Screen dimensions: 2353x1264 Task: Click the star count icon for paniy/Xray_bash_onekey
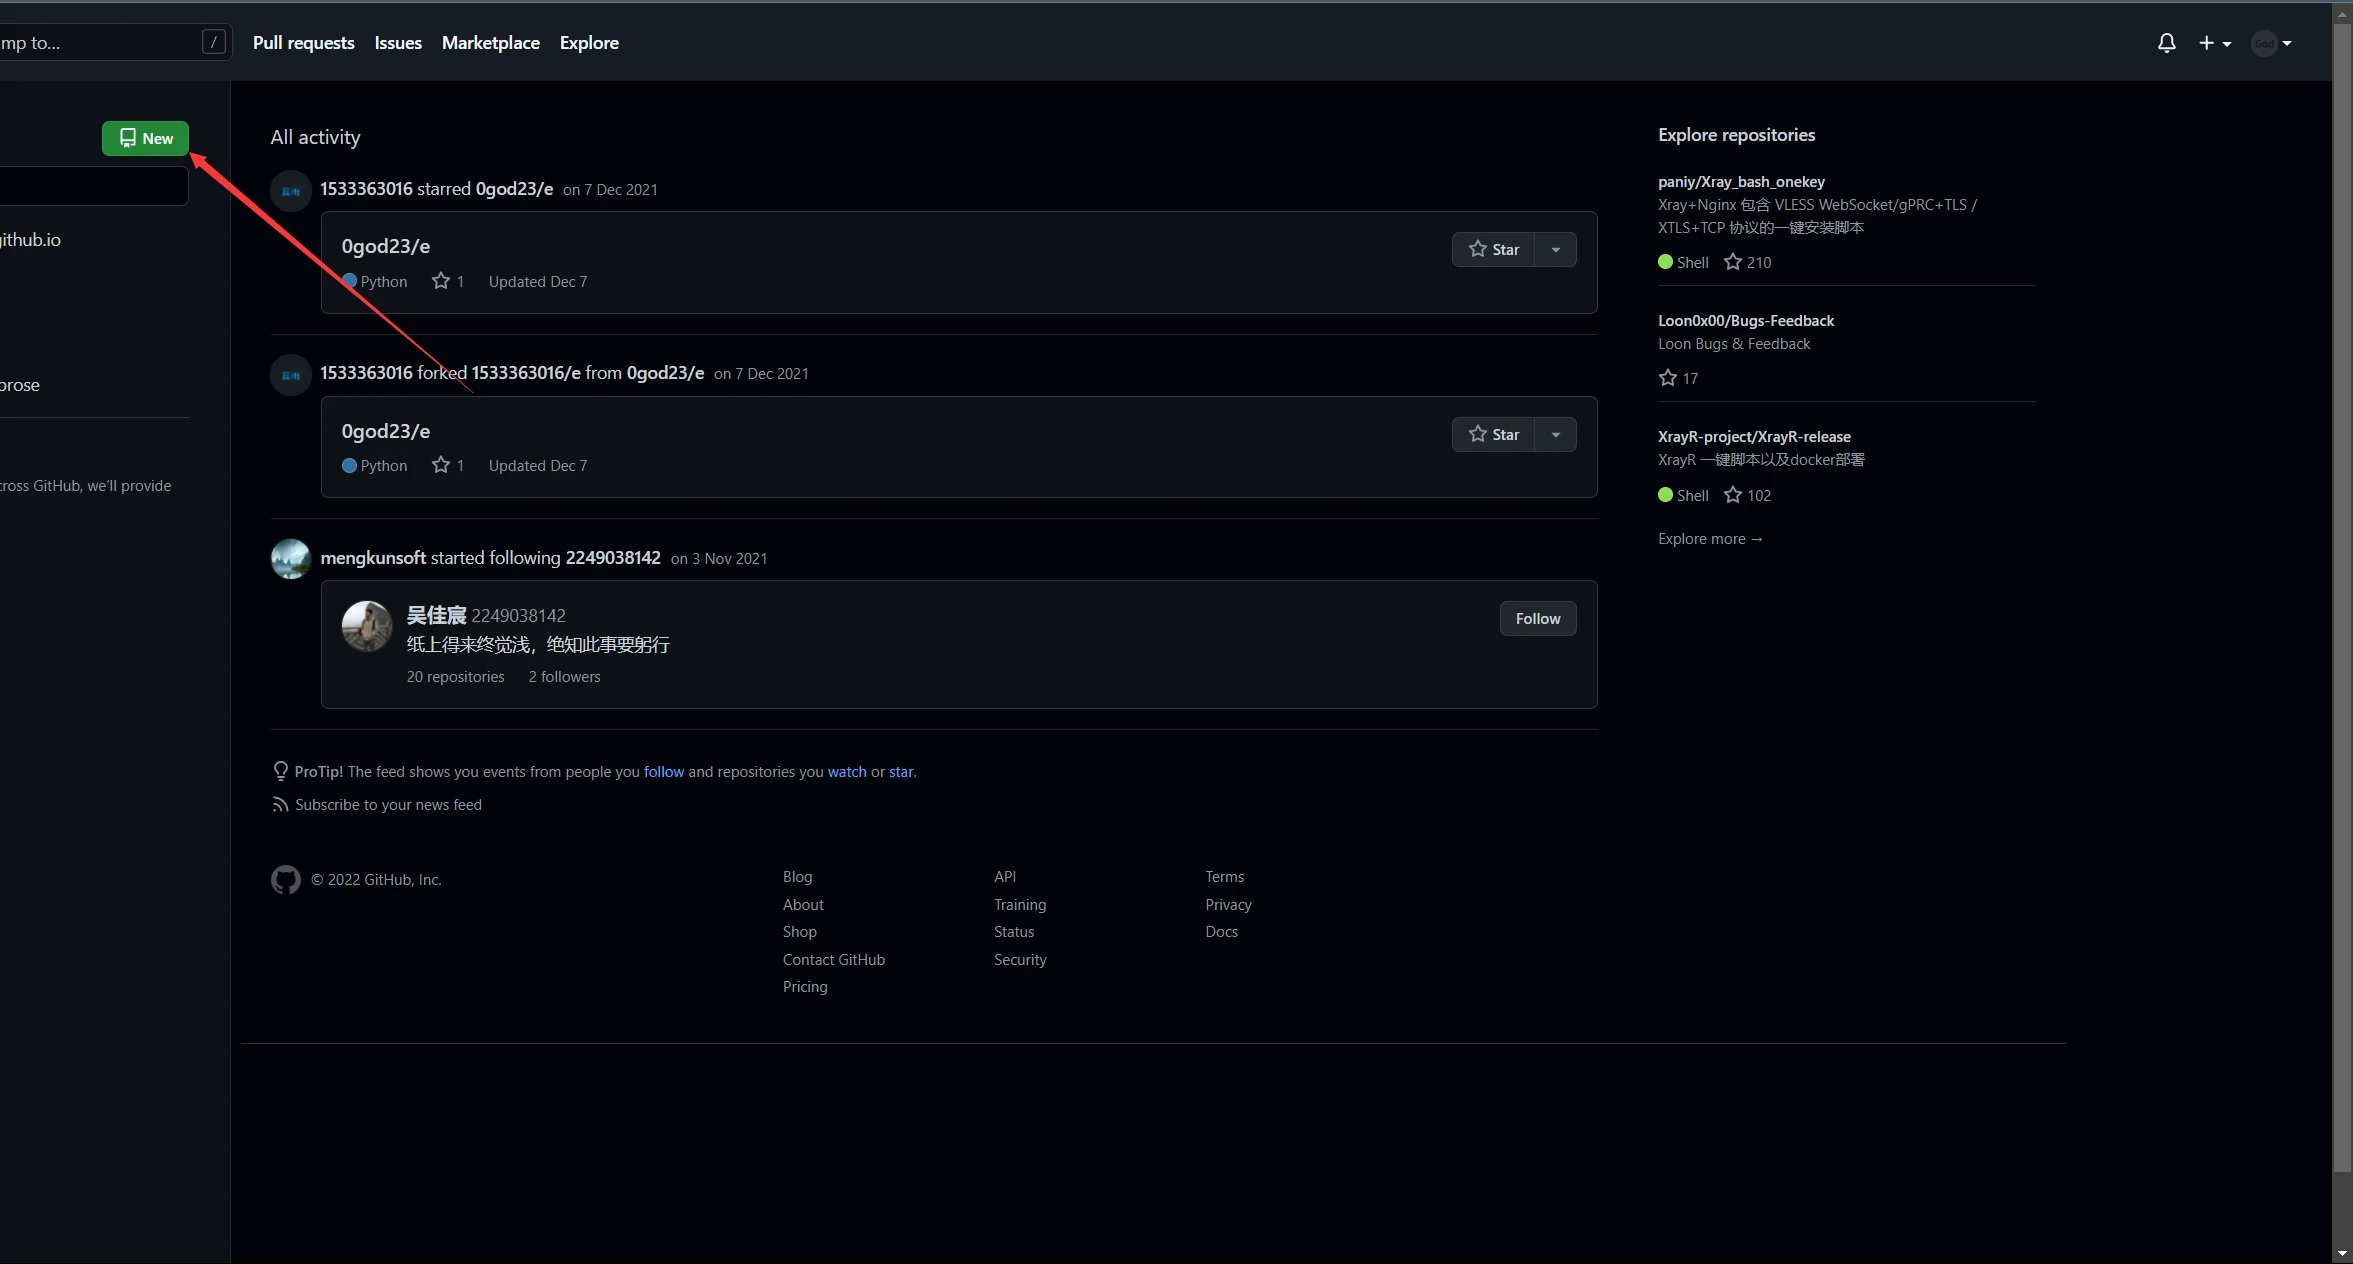(x=1733, y=262)
